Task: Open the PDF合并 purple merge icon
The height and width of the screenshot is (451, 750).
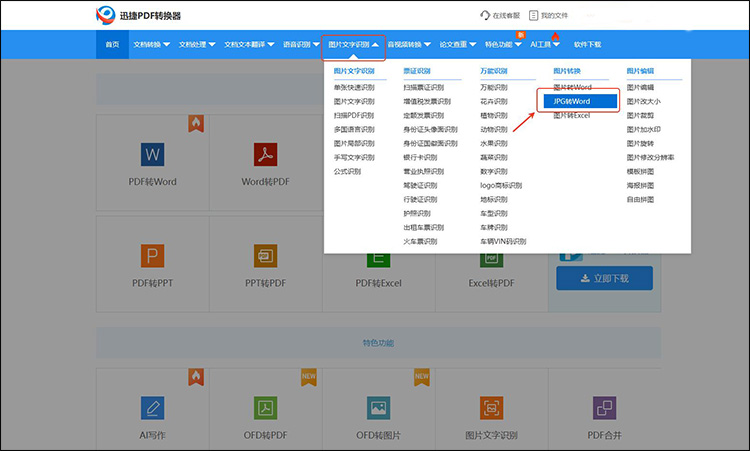Action: pos(604,408)
